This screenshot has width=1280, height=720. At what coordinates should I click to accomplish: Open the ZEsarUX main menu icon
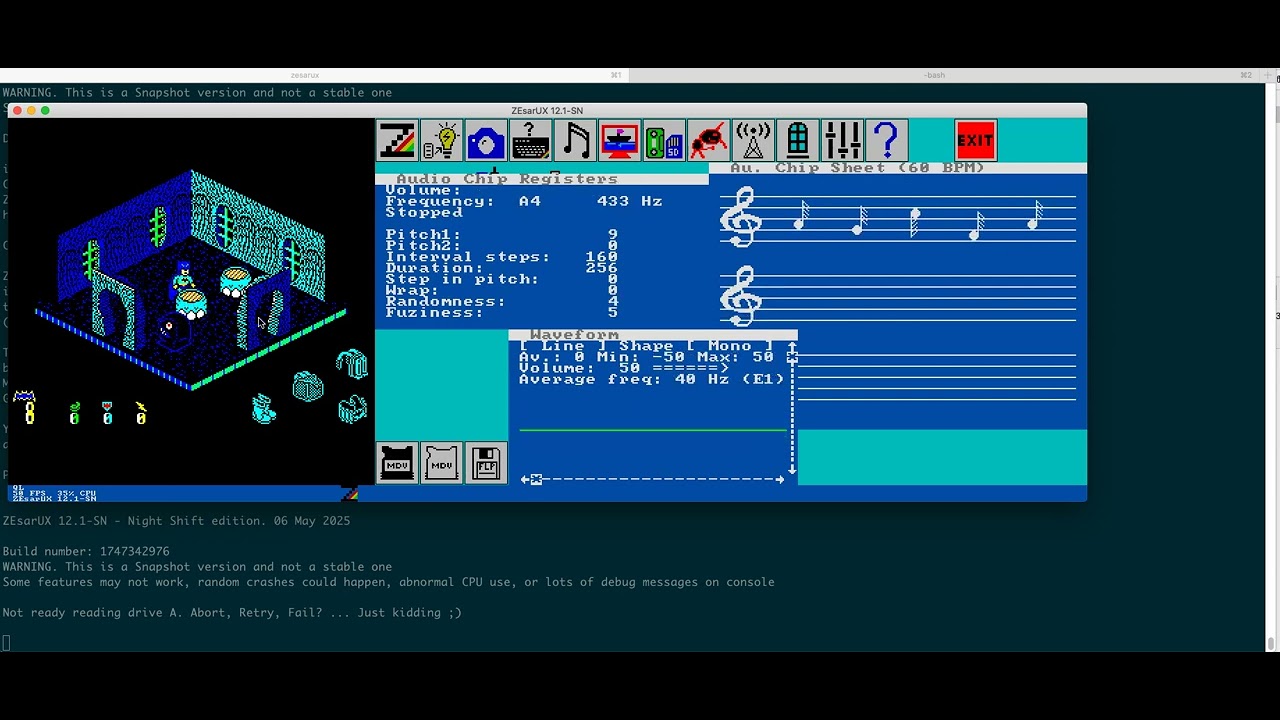397,140
